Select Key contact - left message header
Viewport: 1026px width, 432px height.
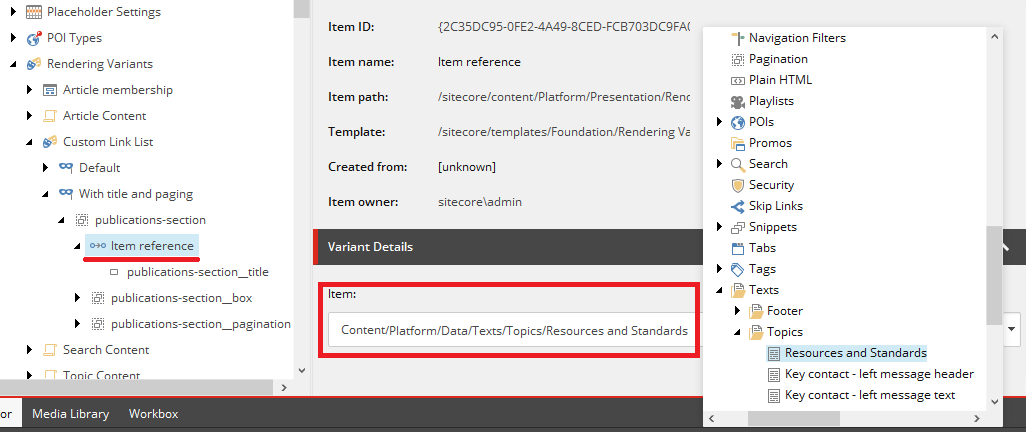coord(878,374)
